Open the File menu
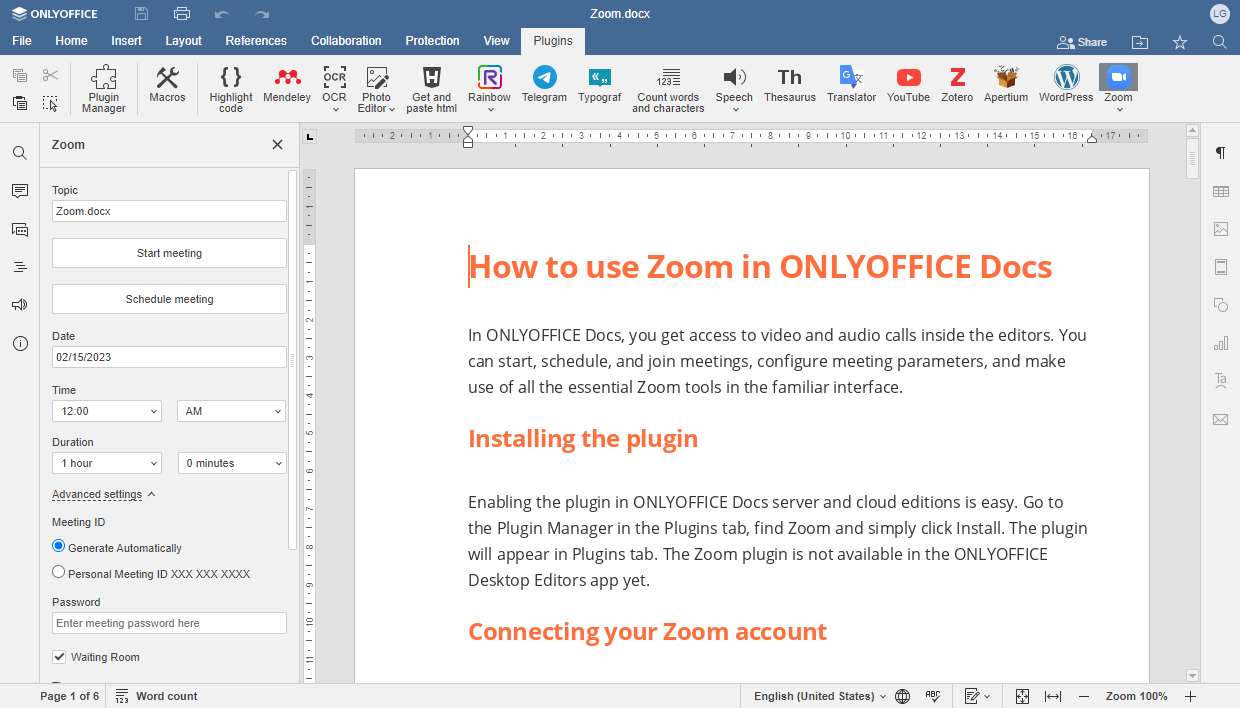The image size is (1240, 708). [x=22, y=41]
